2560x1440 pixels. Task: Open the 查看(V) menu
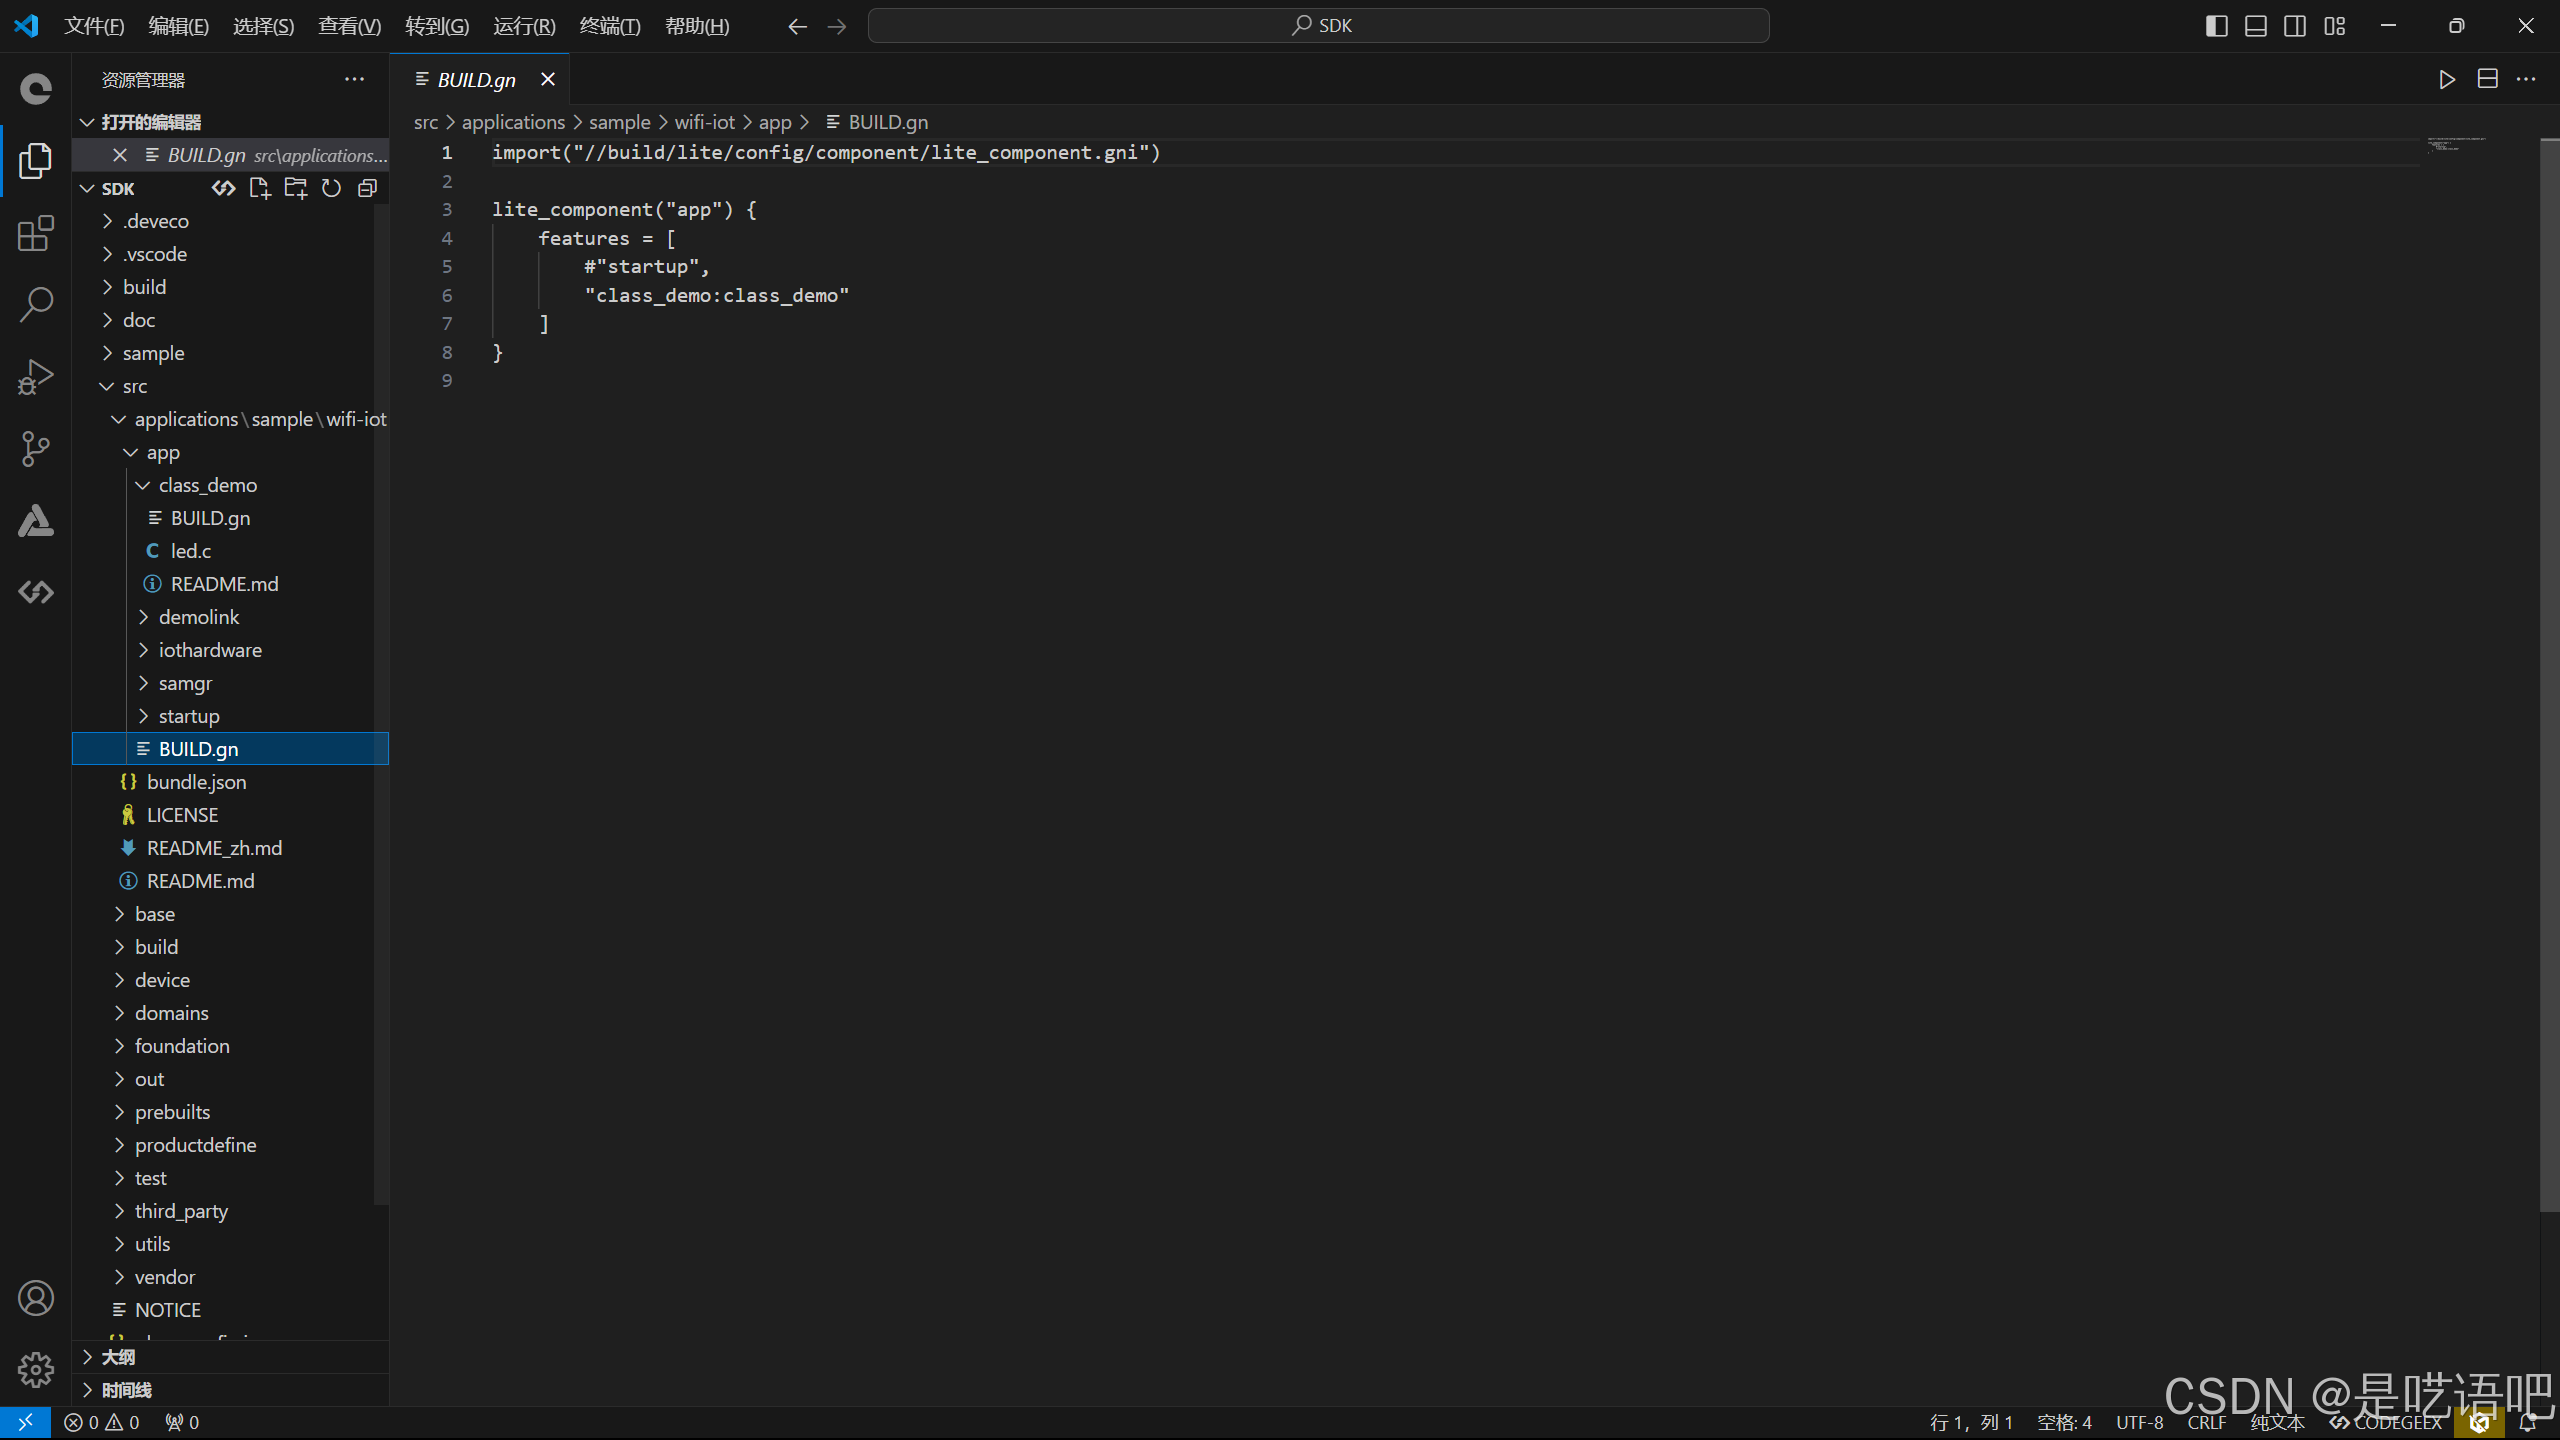point(349,26)
